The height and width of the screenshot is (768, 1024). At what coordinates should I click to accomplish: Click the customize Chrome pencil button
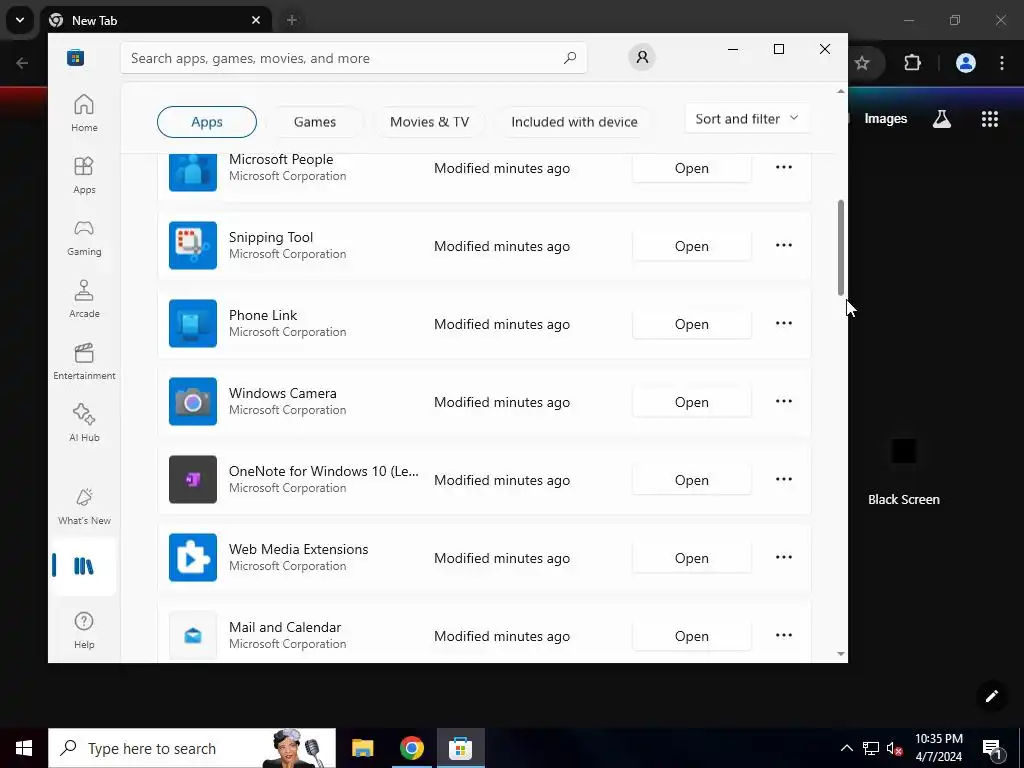click(991, 696)
